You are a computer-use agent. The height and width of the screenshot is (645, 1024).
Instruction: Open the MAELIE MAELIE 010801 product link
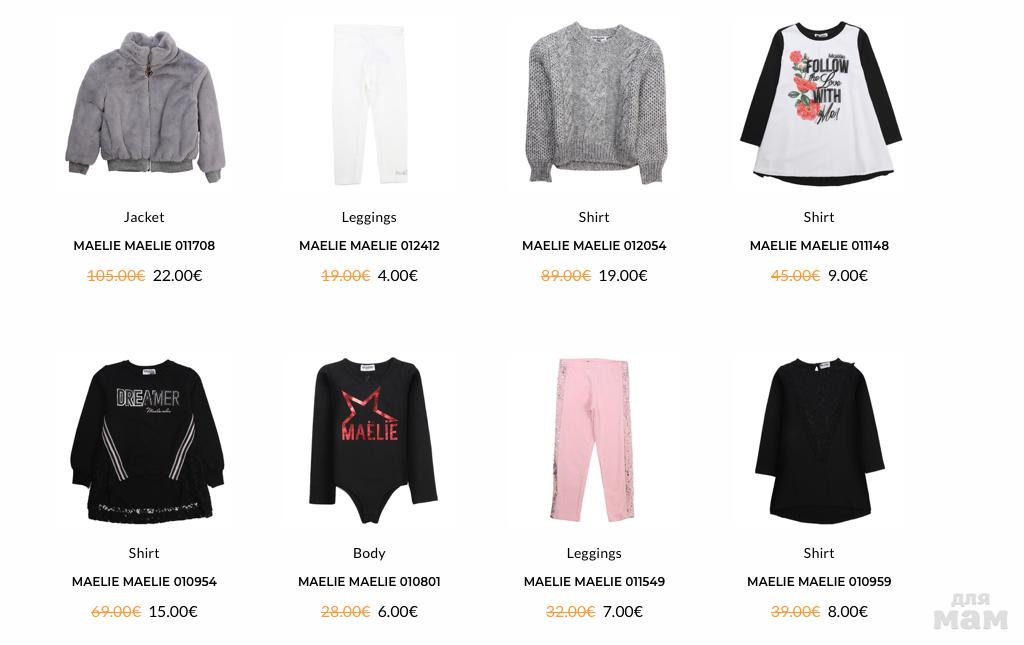pyautogui.click(x=369, y=582)
